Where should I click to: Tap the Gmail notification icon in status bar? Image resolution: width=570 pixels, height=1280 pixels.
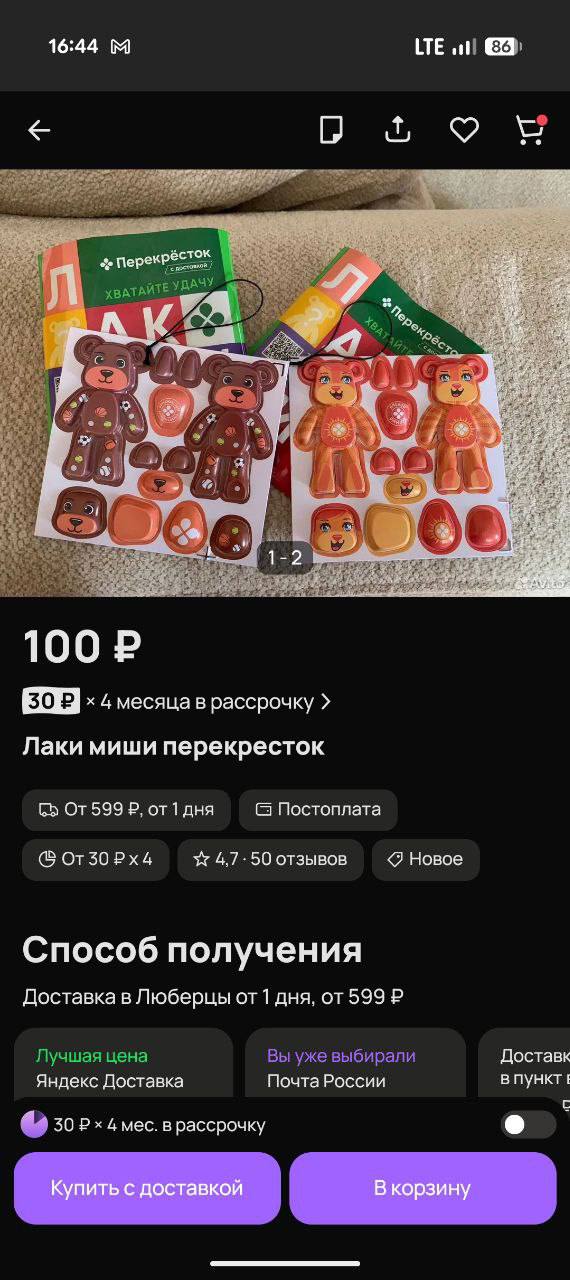[120, 47]
